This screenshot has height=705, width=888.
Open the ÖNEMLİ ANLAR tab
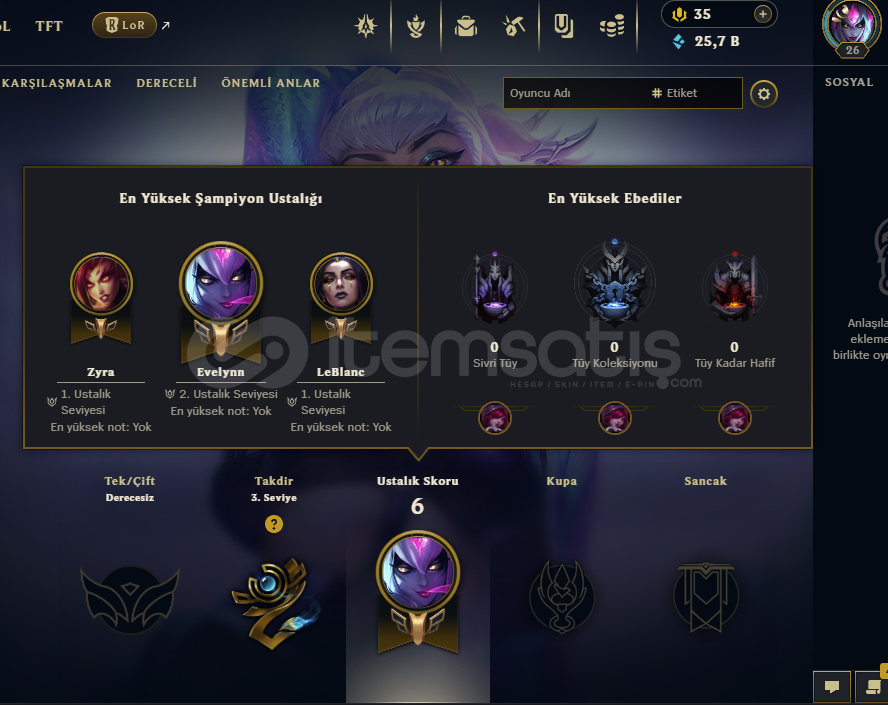(271, 83)
